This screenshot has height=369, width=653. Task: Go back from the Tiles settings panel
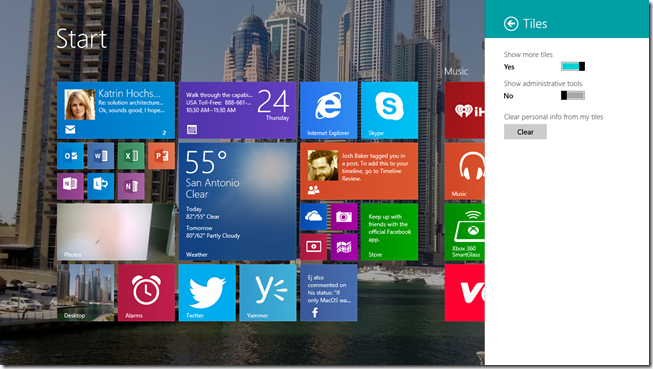click(x=511, y=24)
